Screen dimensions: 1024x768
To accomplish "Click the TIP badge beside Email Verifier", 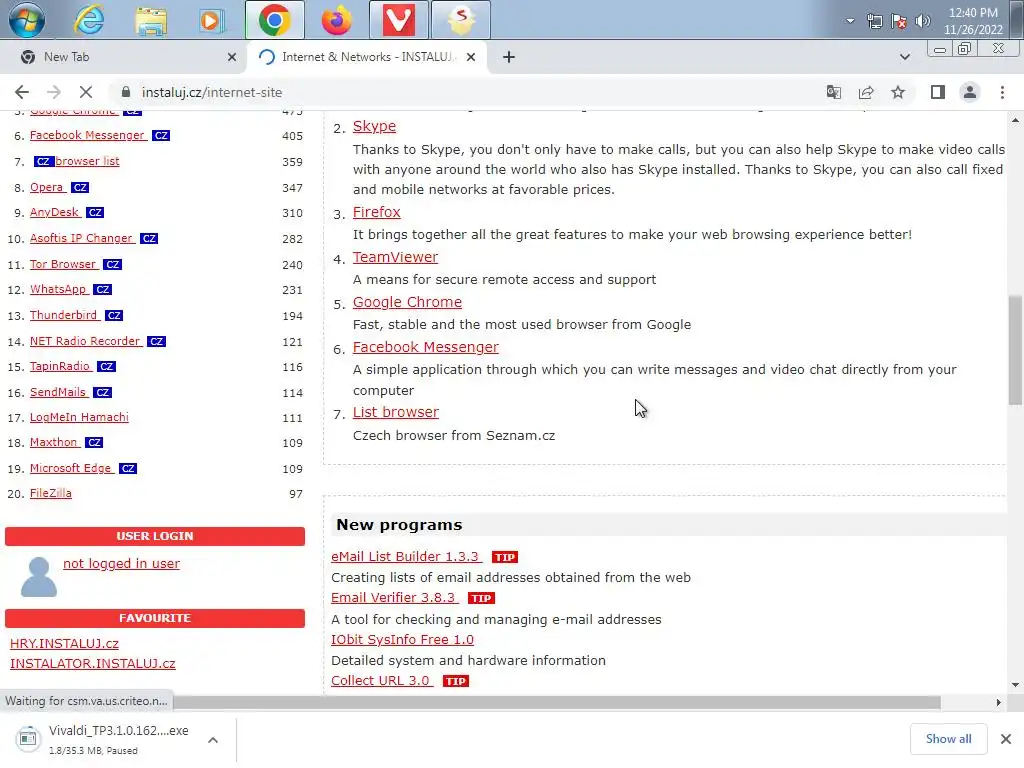I will pyautogui.click(x=481, y=598).
